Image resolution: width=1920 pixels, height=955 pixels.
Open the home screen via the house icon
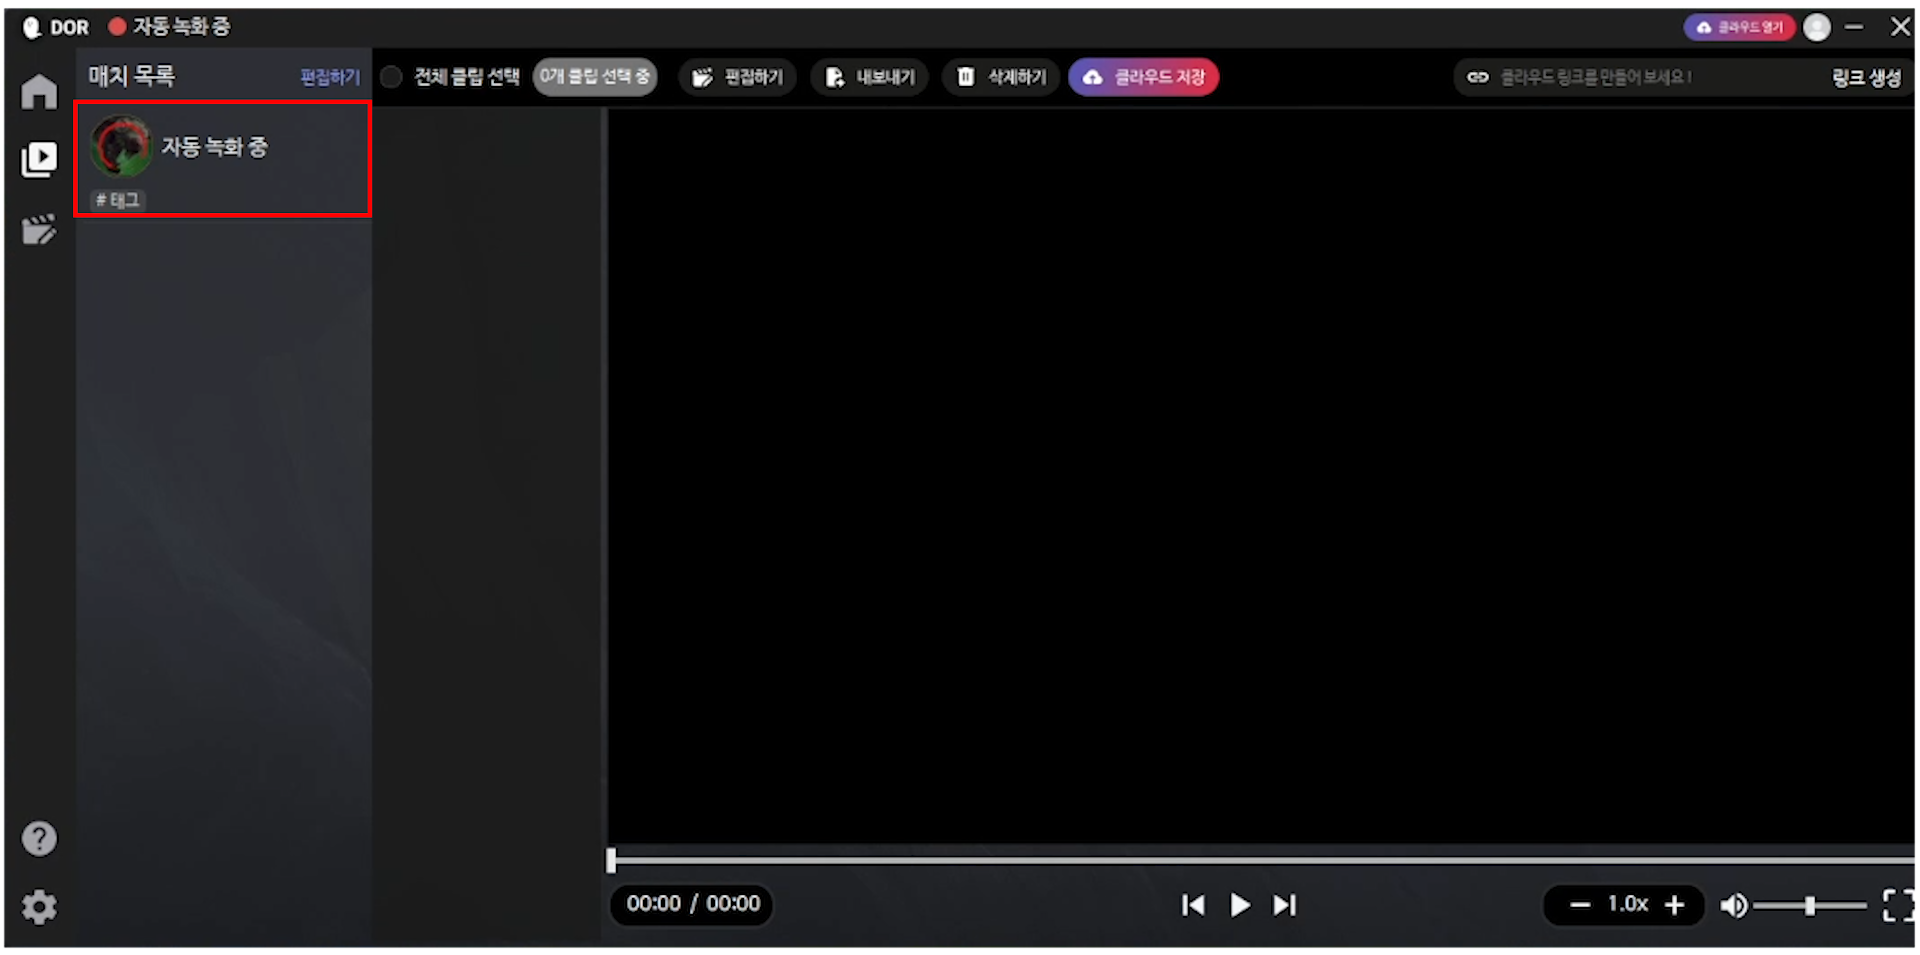[39, 90]
